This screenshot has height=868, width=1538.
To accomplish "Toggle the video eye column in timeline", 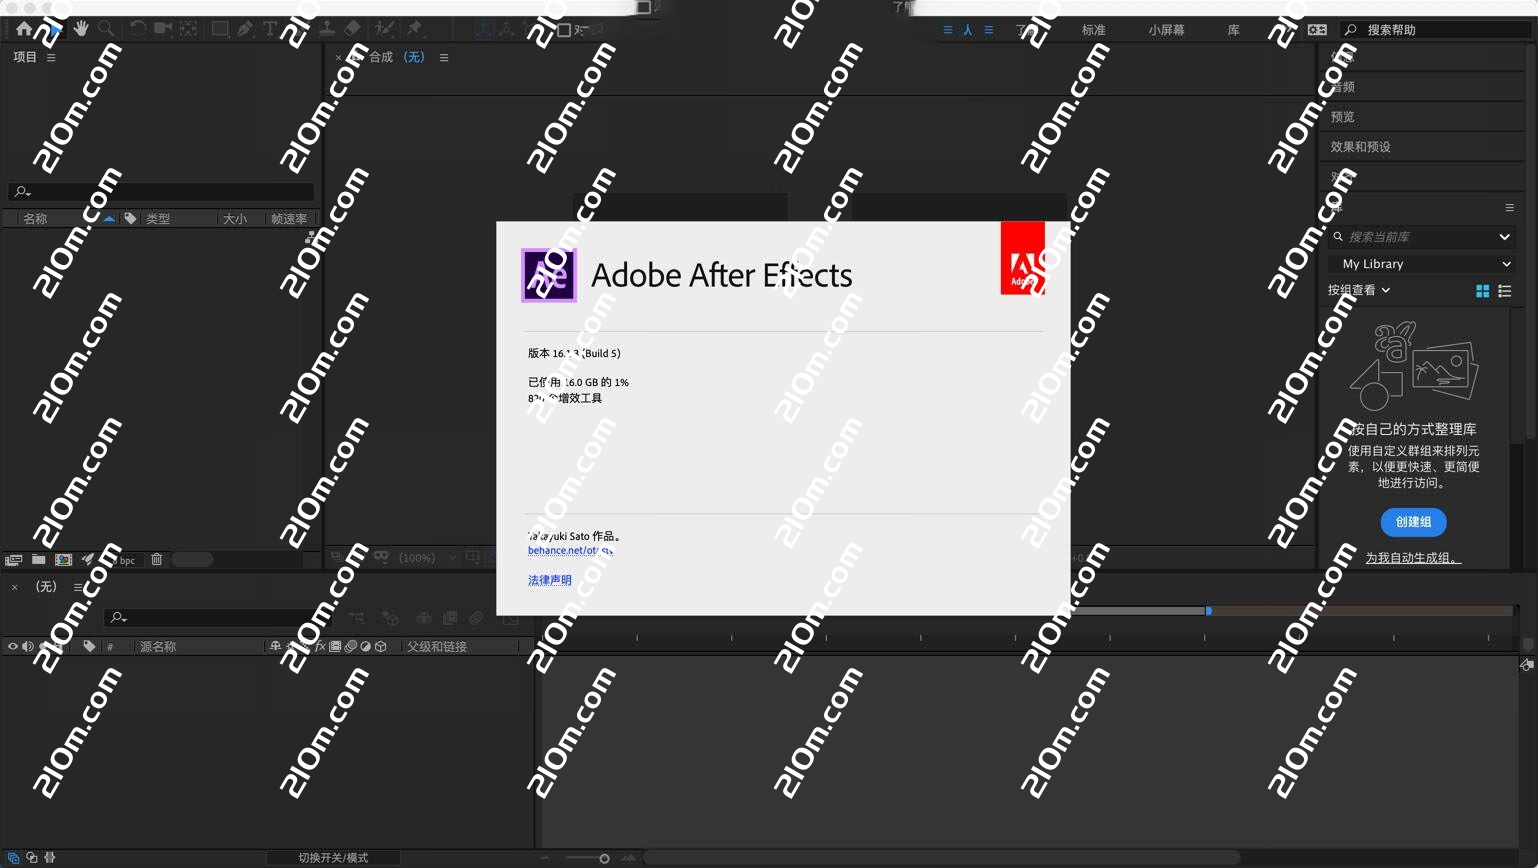I will 13,646.
